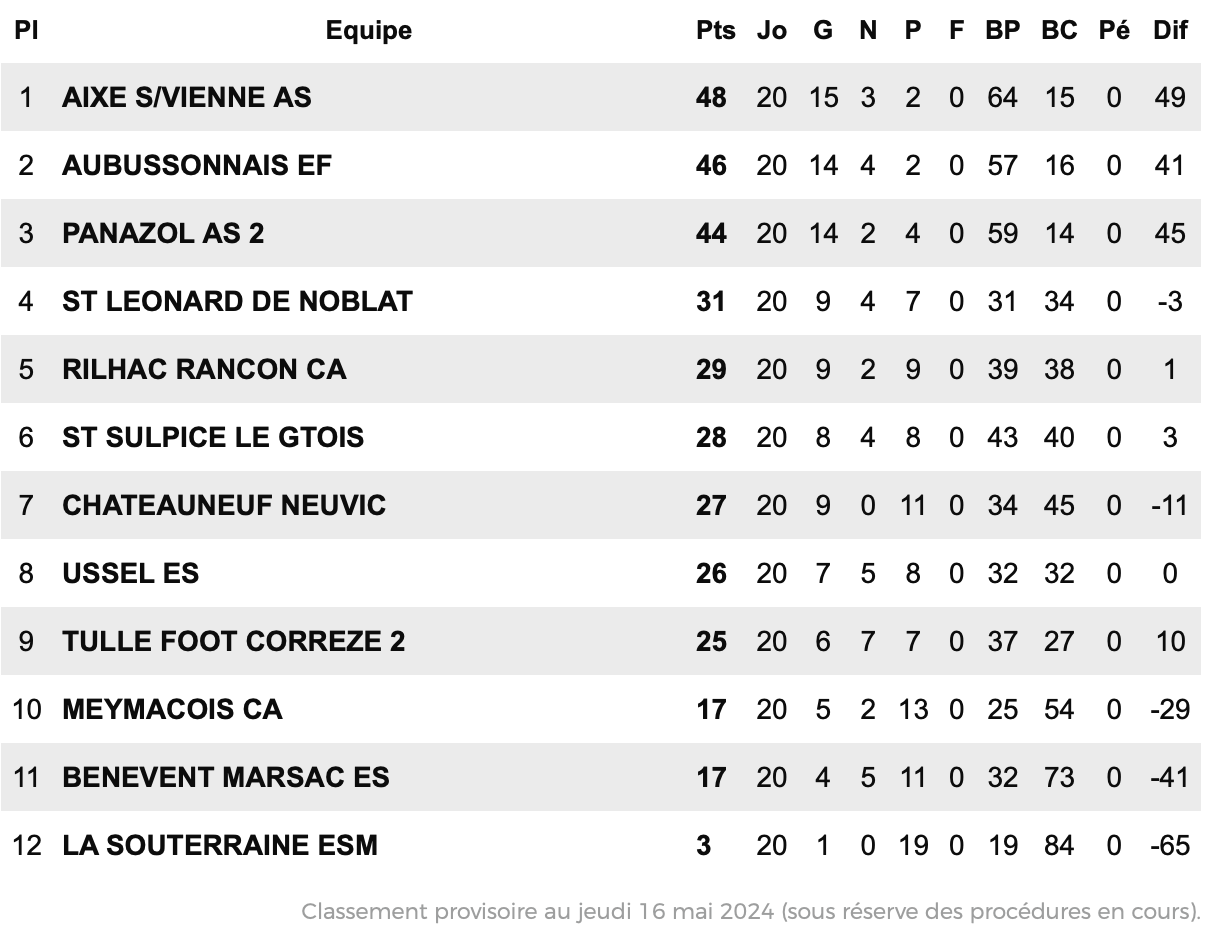Select RILHAC RANCON CA in standings
1206x938 pixels.
click(204, 369)
